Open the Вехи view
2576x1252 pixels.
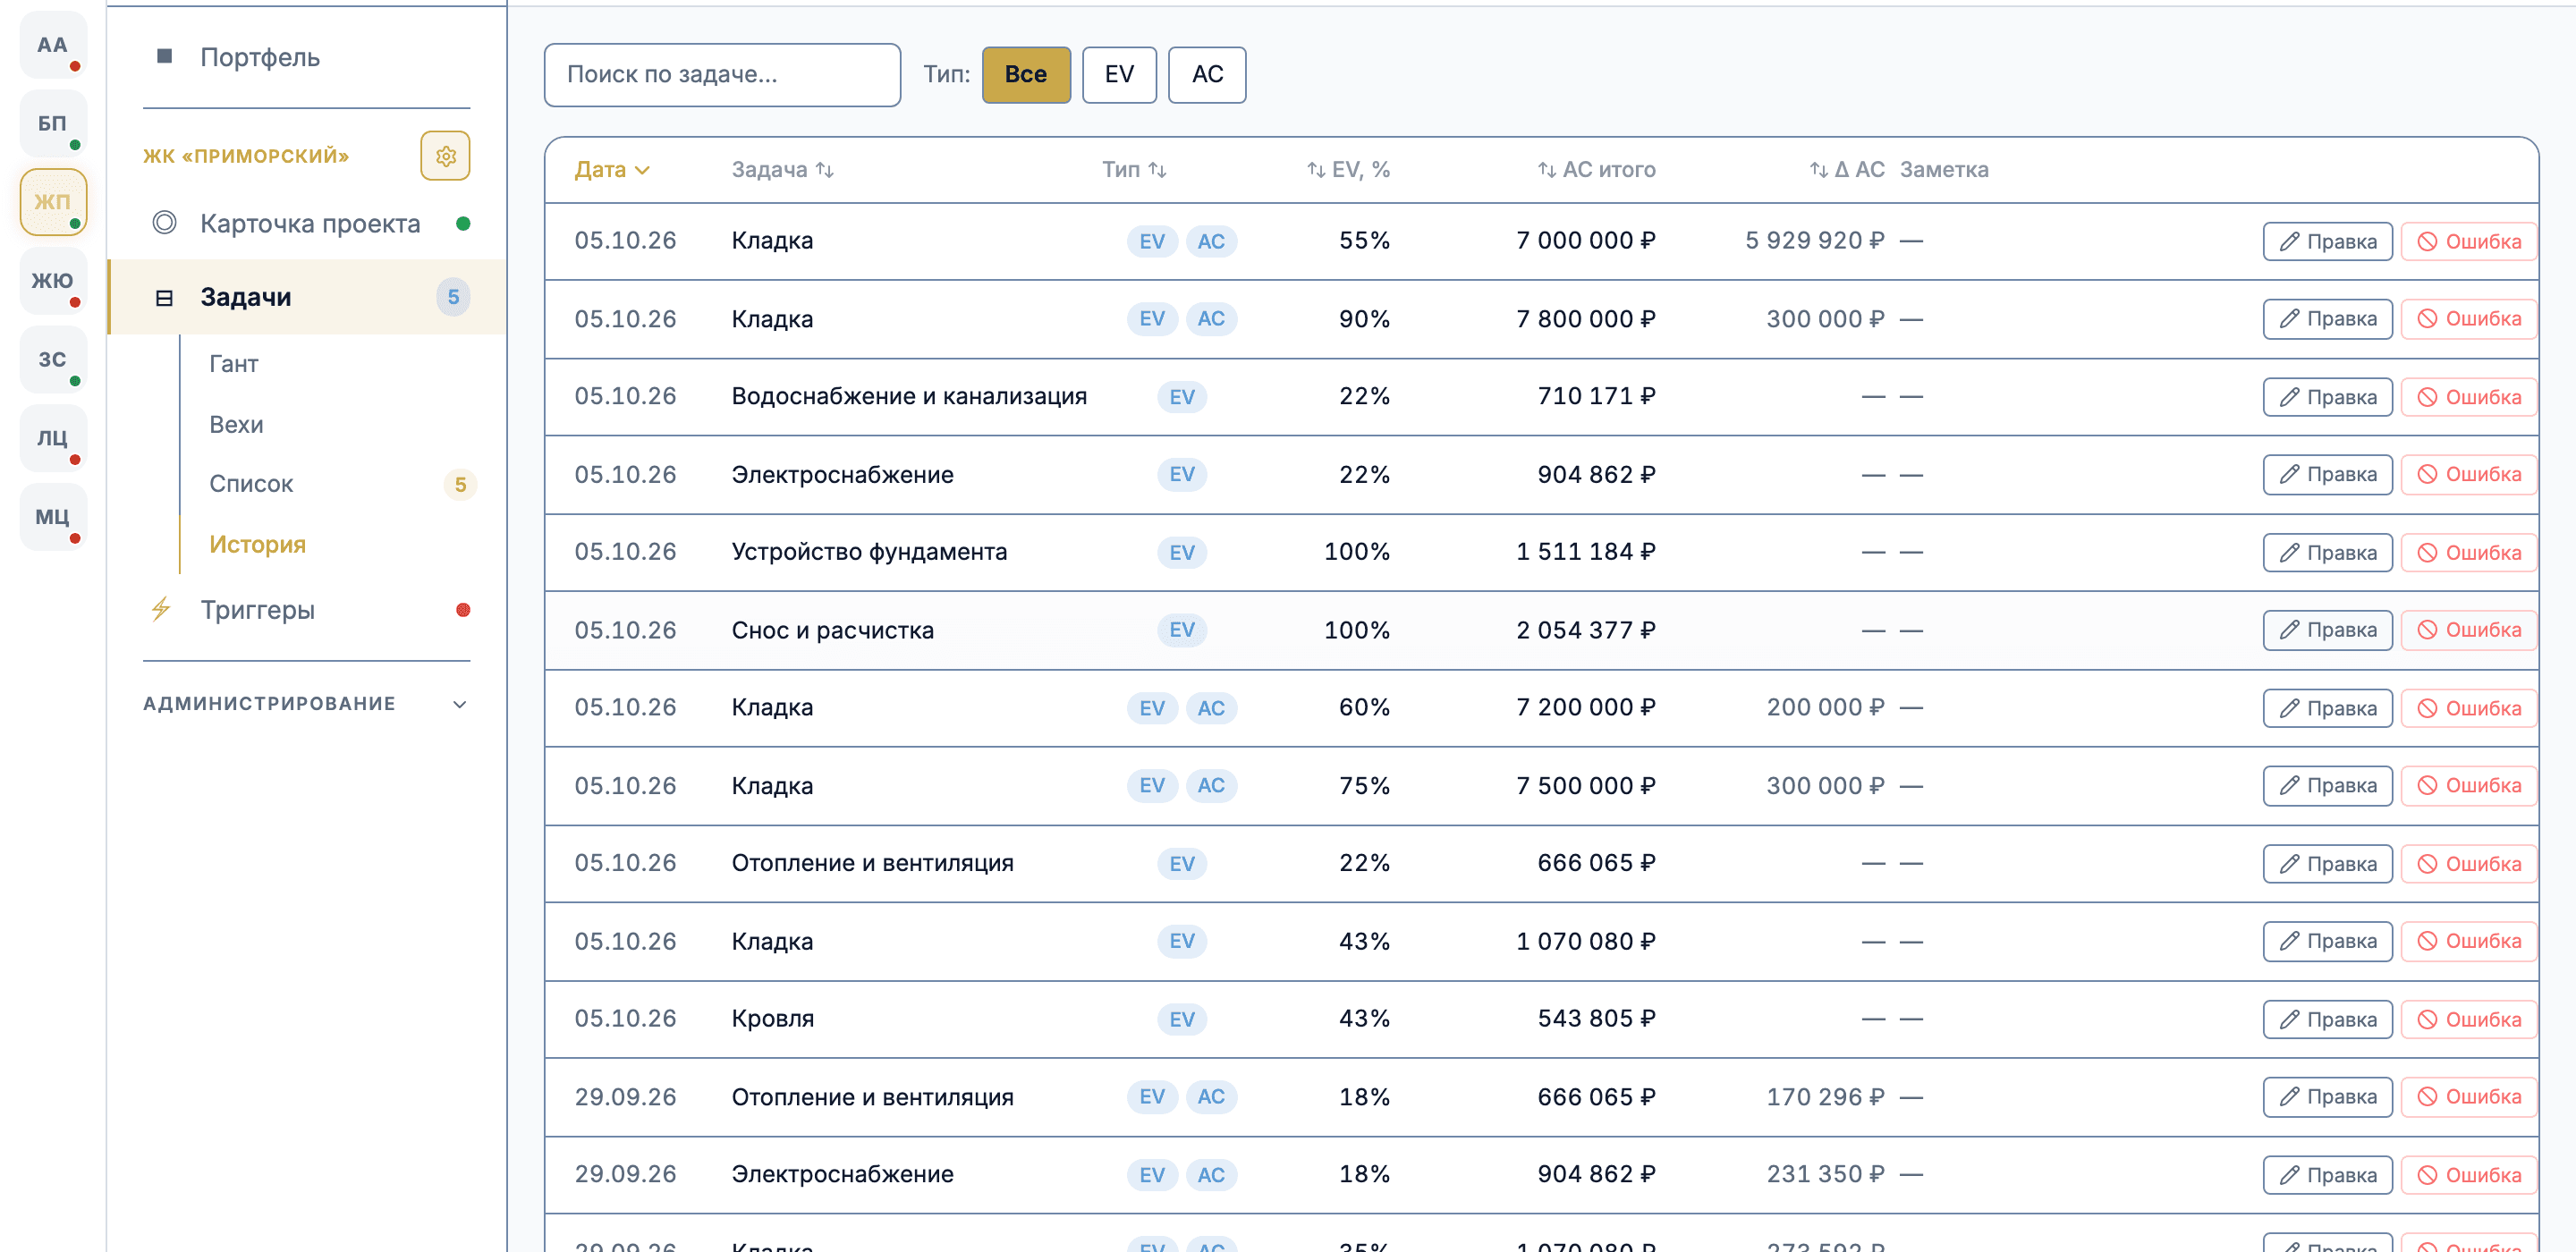tap(236, 425)
